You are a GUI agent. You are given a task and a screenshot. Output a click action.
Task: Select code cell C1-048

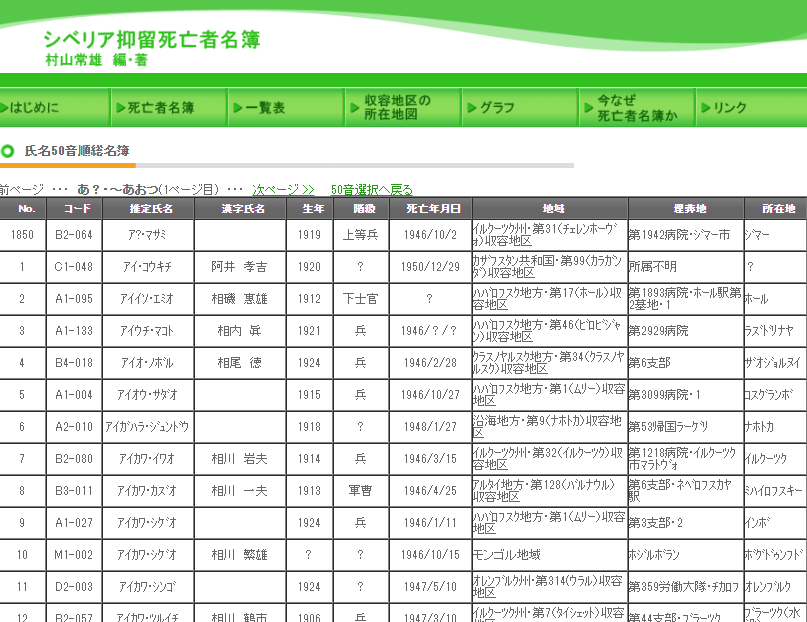click(x=74, y=267)
